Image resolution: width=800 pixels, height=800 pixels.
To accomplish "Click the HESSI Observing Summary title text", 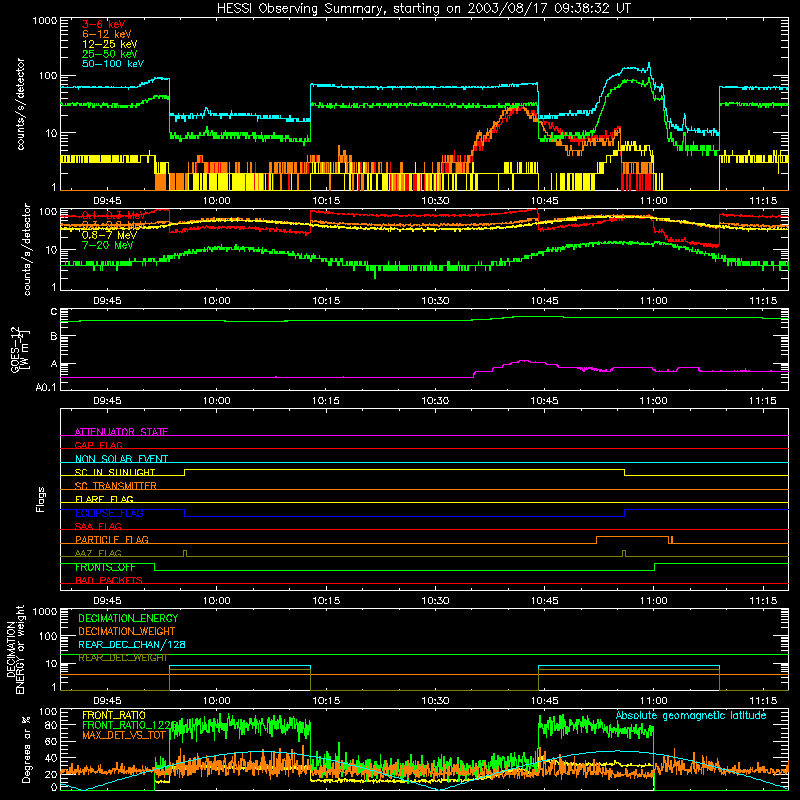I will (423, 8).
